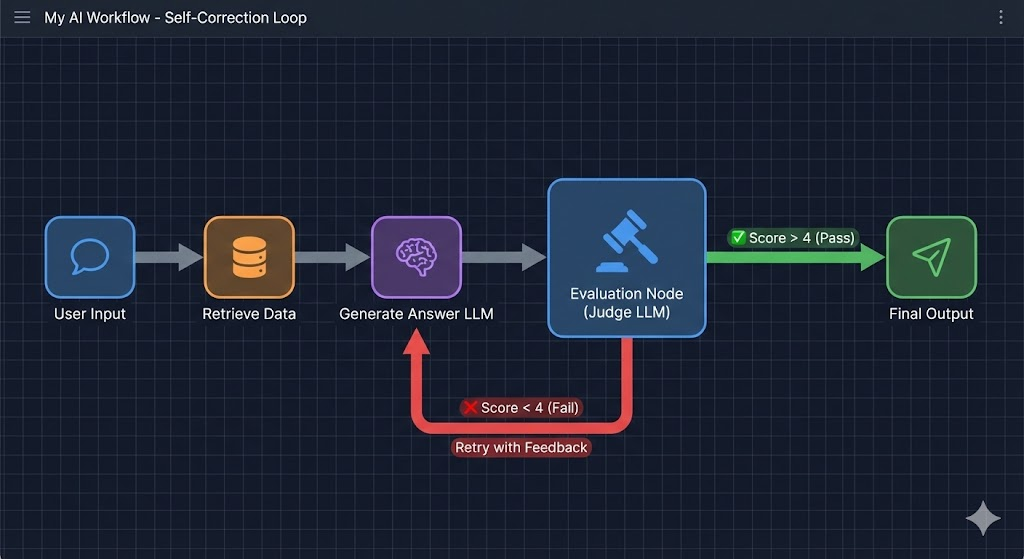Open the hamburger menu in the title bar
The height and width of the screenshot is (559, 1024).
(x=22, y=18)
